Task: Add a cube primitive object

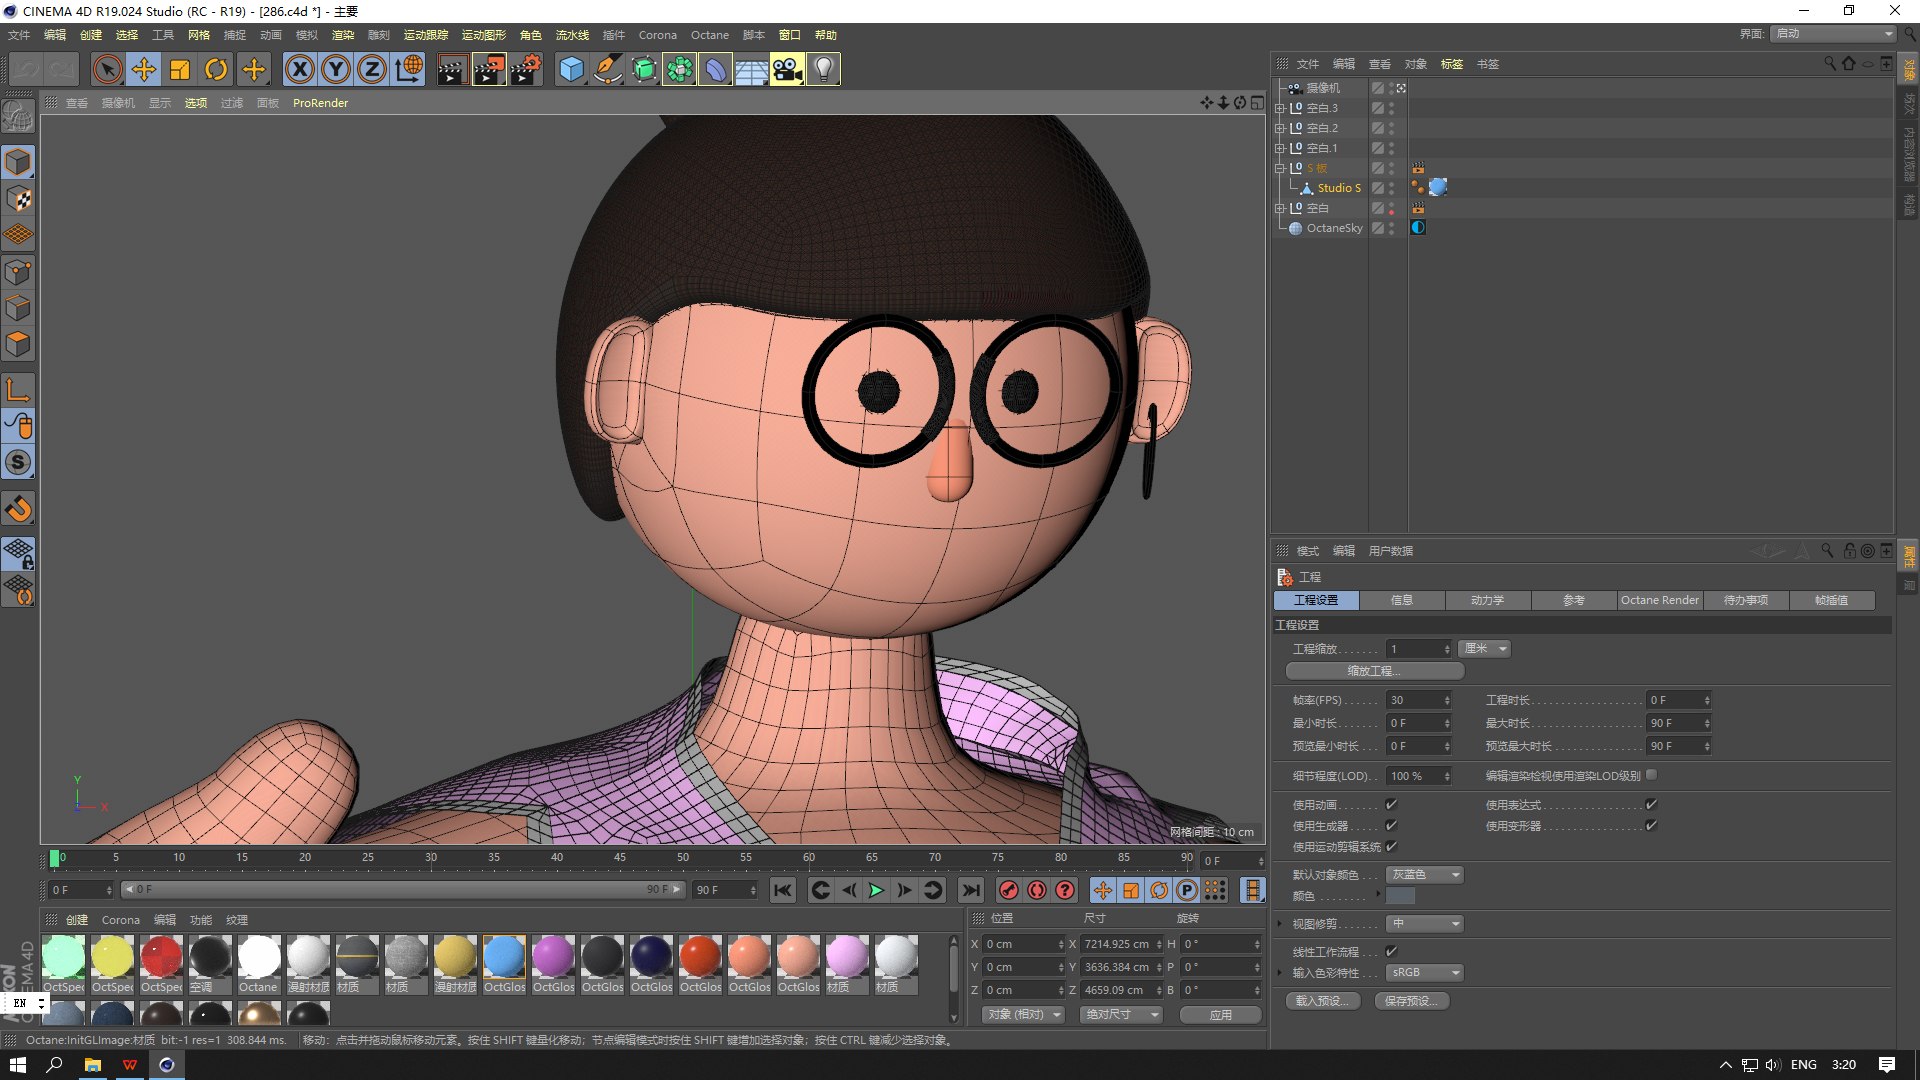Action: point(571,69)
